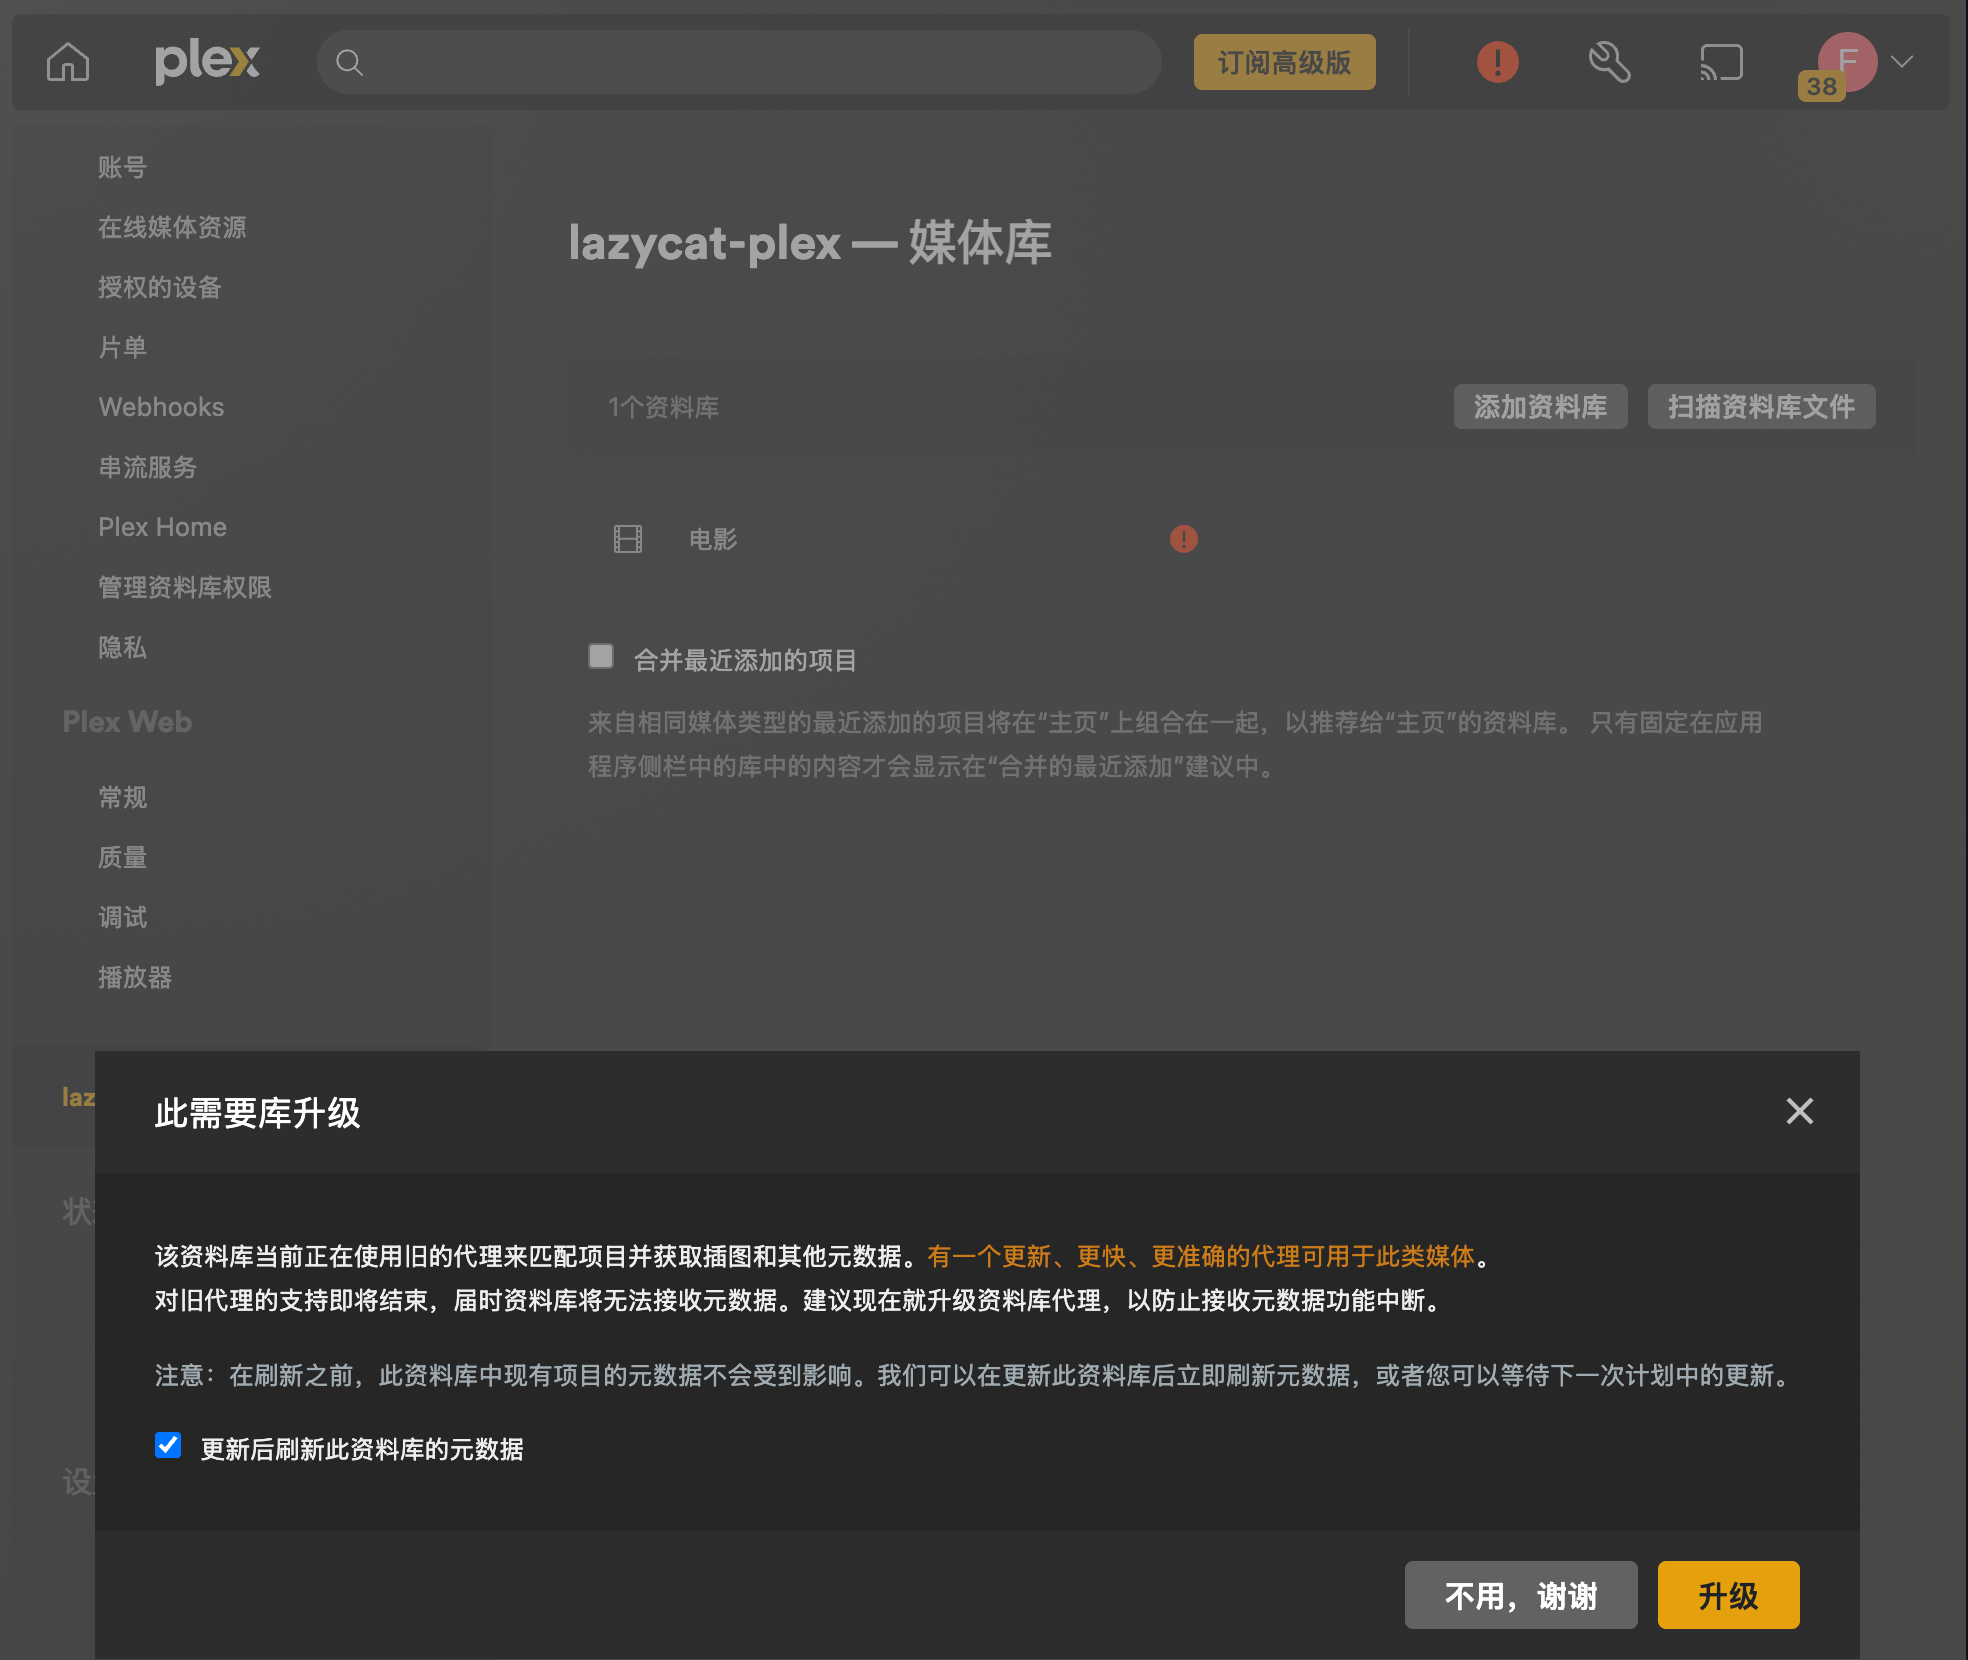The height and width of the screenshot is (1660, 1968).
Task: Open 管理资料库权限 settings
Action: [x=185, y=587]
